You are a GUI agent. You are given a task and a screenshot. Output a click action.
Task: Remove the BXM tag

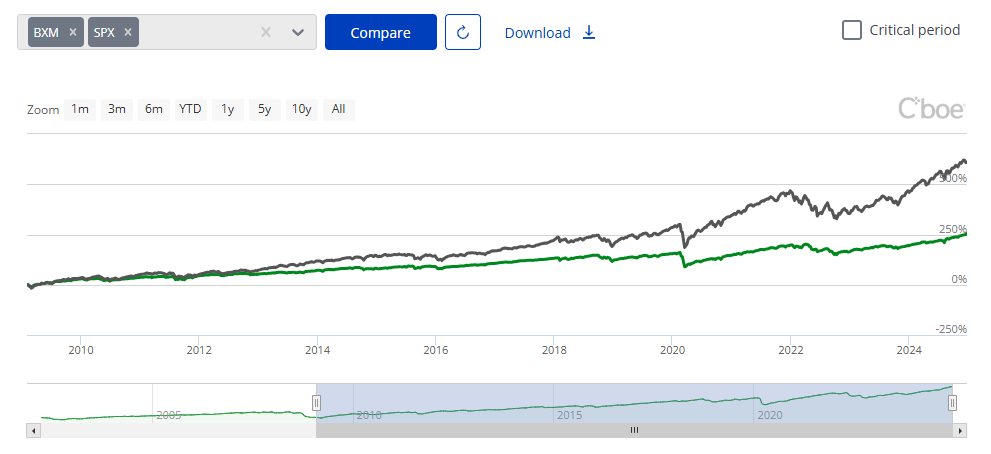73,32
